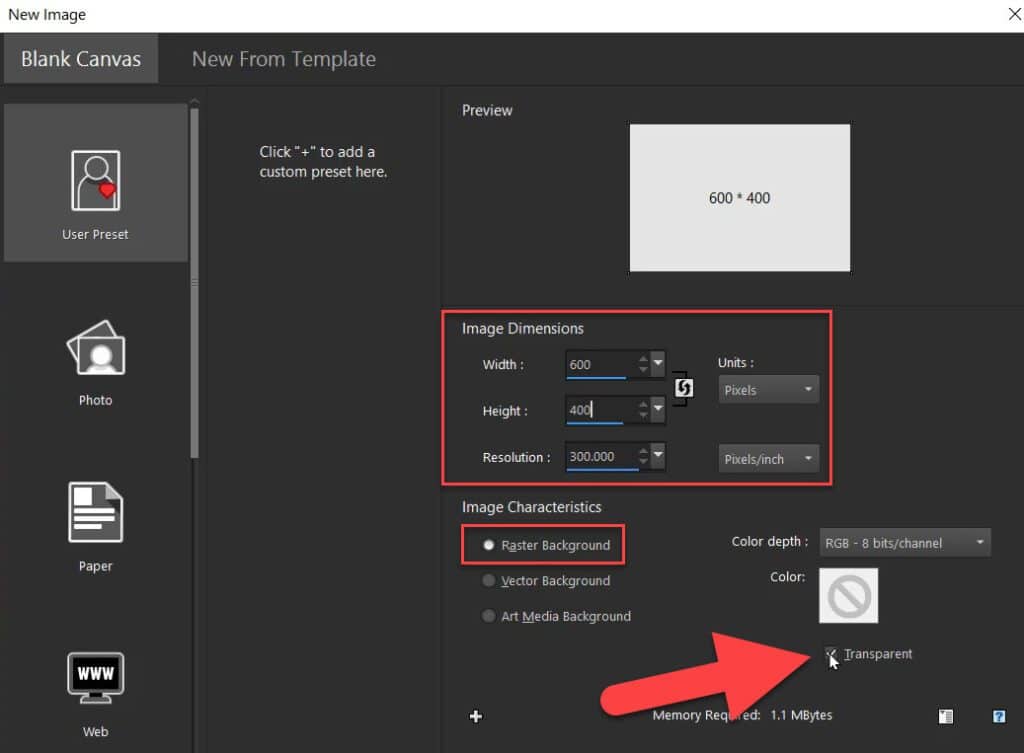Viewport: 1024px width, 753px height.
Task: Click the preset details list icon
Action: [946, 716]
